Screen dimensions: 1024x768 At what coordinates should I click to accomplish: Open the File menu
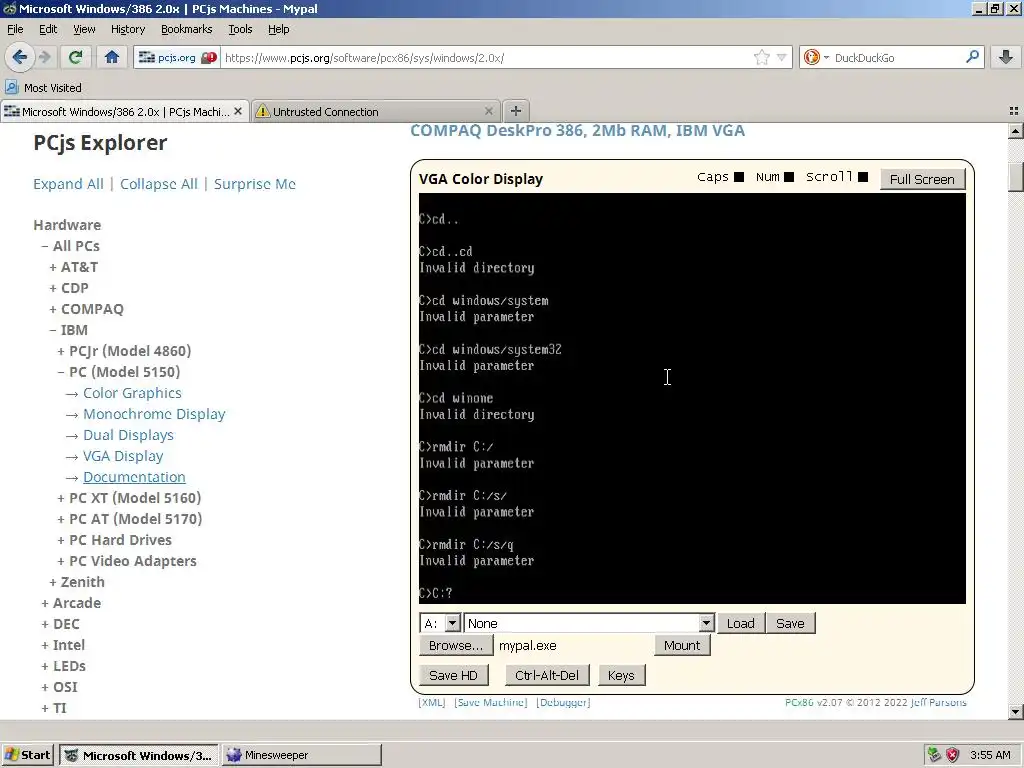click(x=15, y=29)
